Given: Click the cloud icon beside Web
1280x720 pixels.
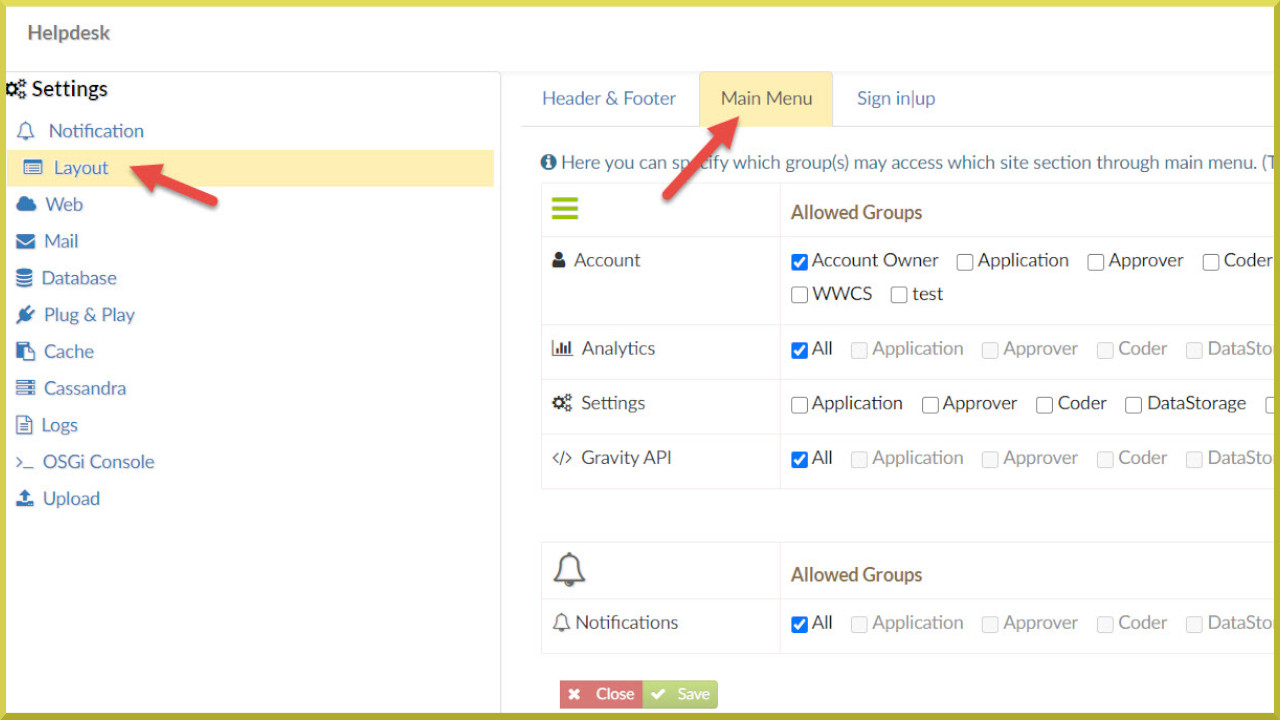Looking at the screenshot, I should (26, 204).
